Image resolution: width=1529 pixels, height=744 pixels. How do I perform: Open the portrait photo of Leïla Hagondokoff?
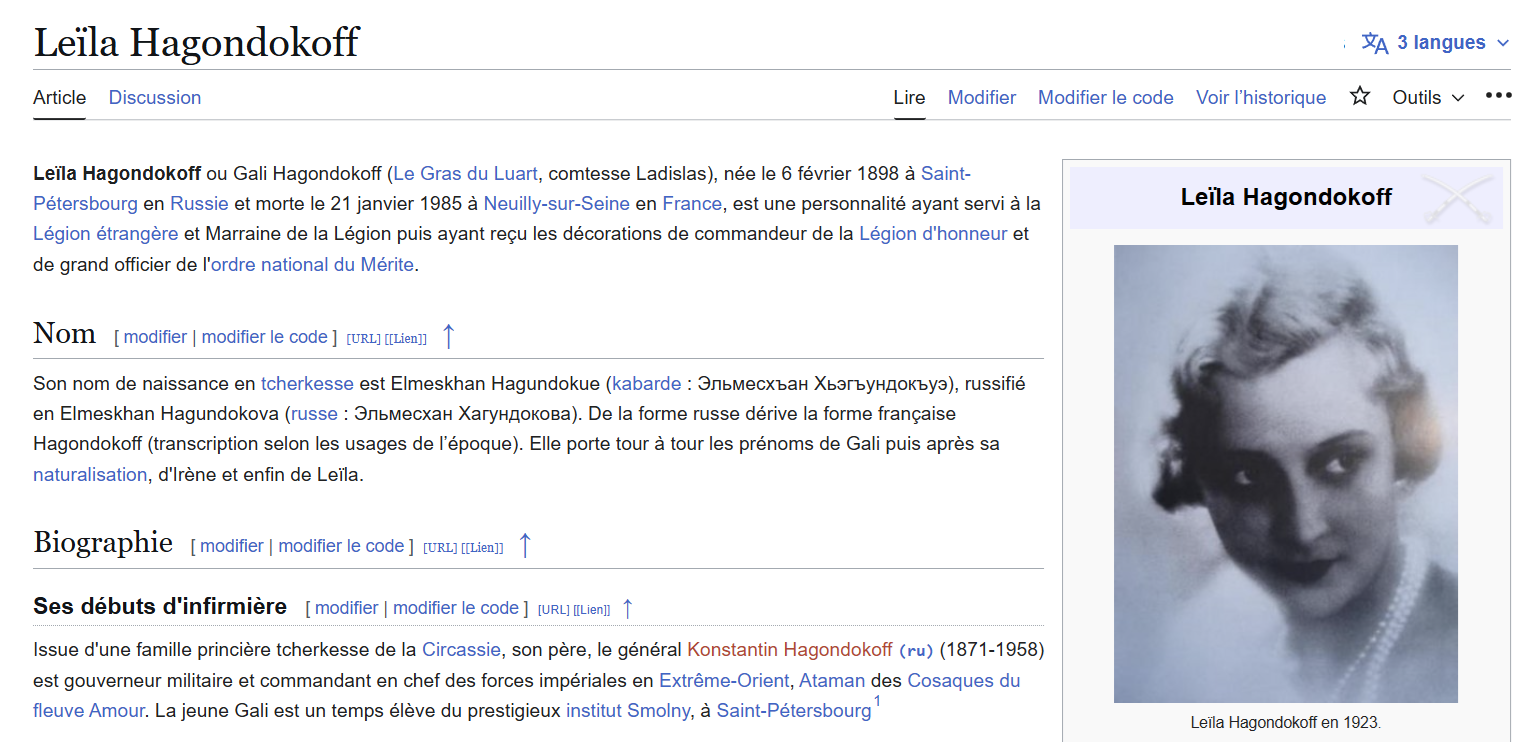(x=1285, y=474)
